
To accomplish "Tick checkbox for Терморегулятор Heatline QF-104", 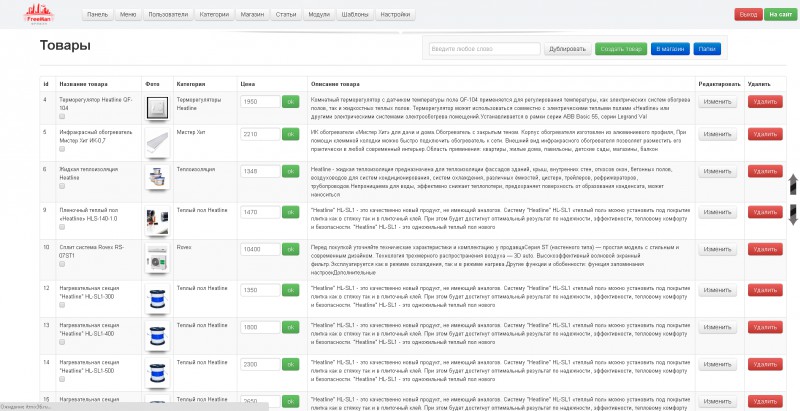I will tap(62, 116).
